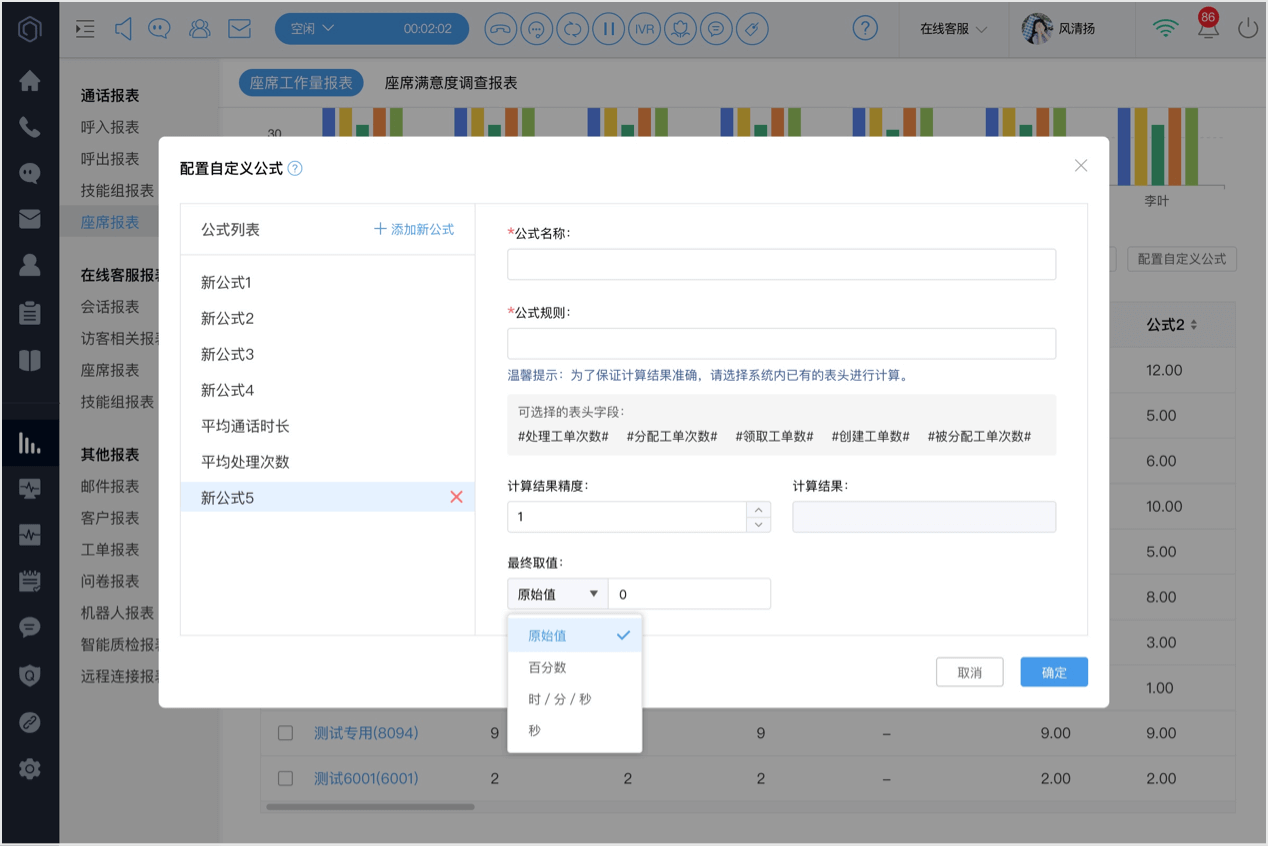Screen dimensions: 1268x846
Task: Switch to 座席工作量报表 tab
Action: (x=301, y=83)
